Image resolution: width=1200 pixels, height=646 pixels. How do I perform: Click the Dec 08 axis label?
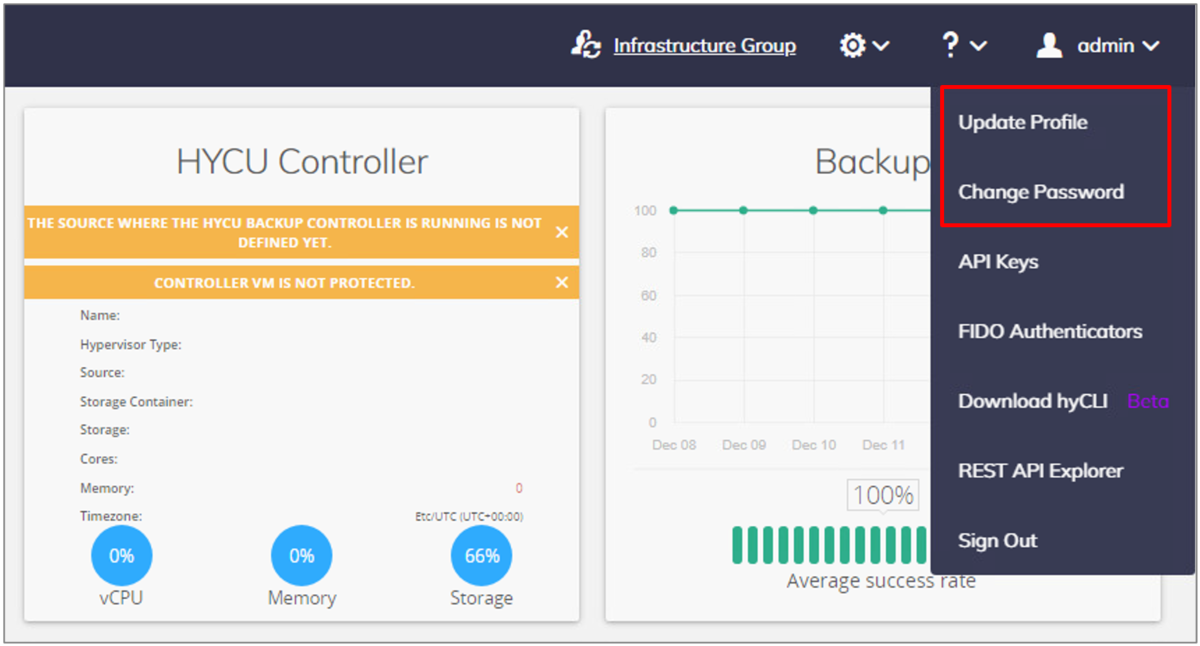[674, 444]
